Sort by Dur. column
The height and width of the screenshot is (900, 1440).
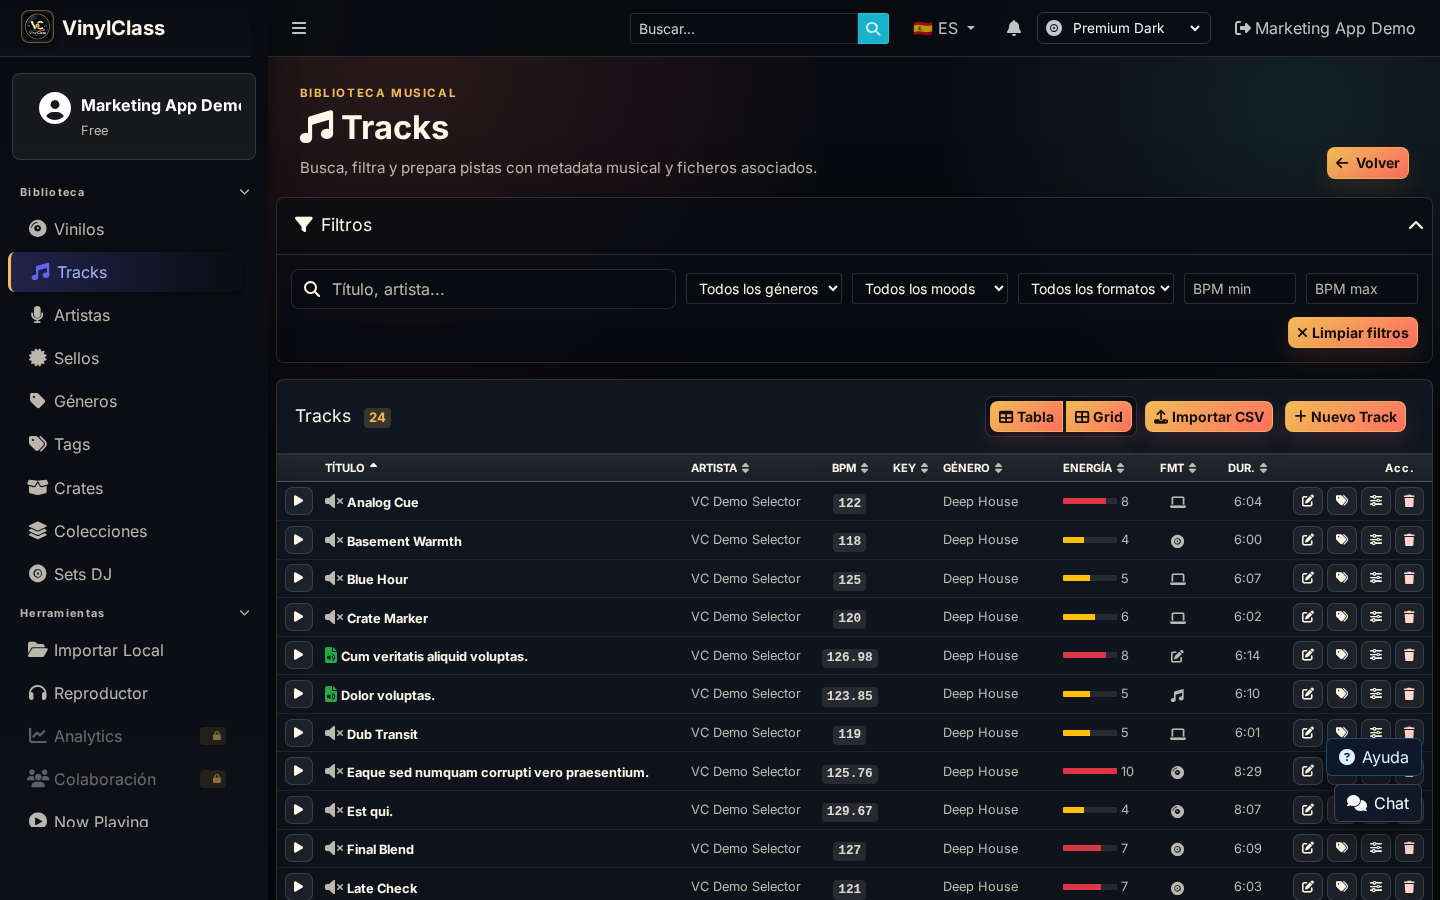pos(1248,468)
